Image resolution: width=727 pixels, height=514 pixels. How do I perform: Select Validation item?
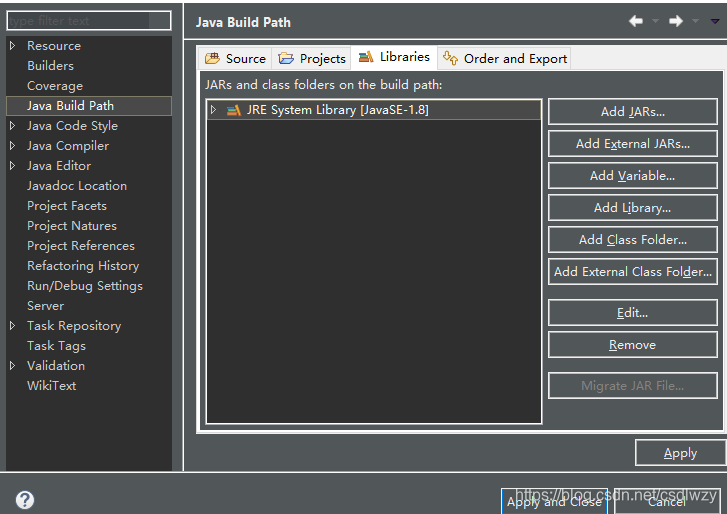[x=56, y=366]
